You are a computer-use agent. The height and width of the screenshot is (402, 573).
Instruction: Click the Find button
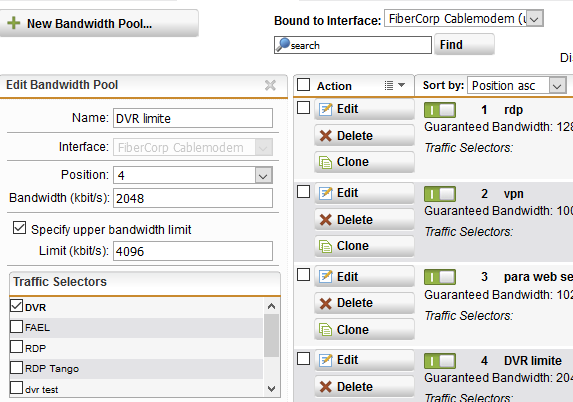(x=464, y=45)
